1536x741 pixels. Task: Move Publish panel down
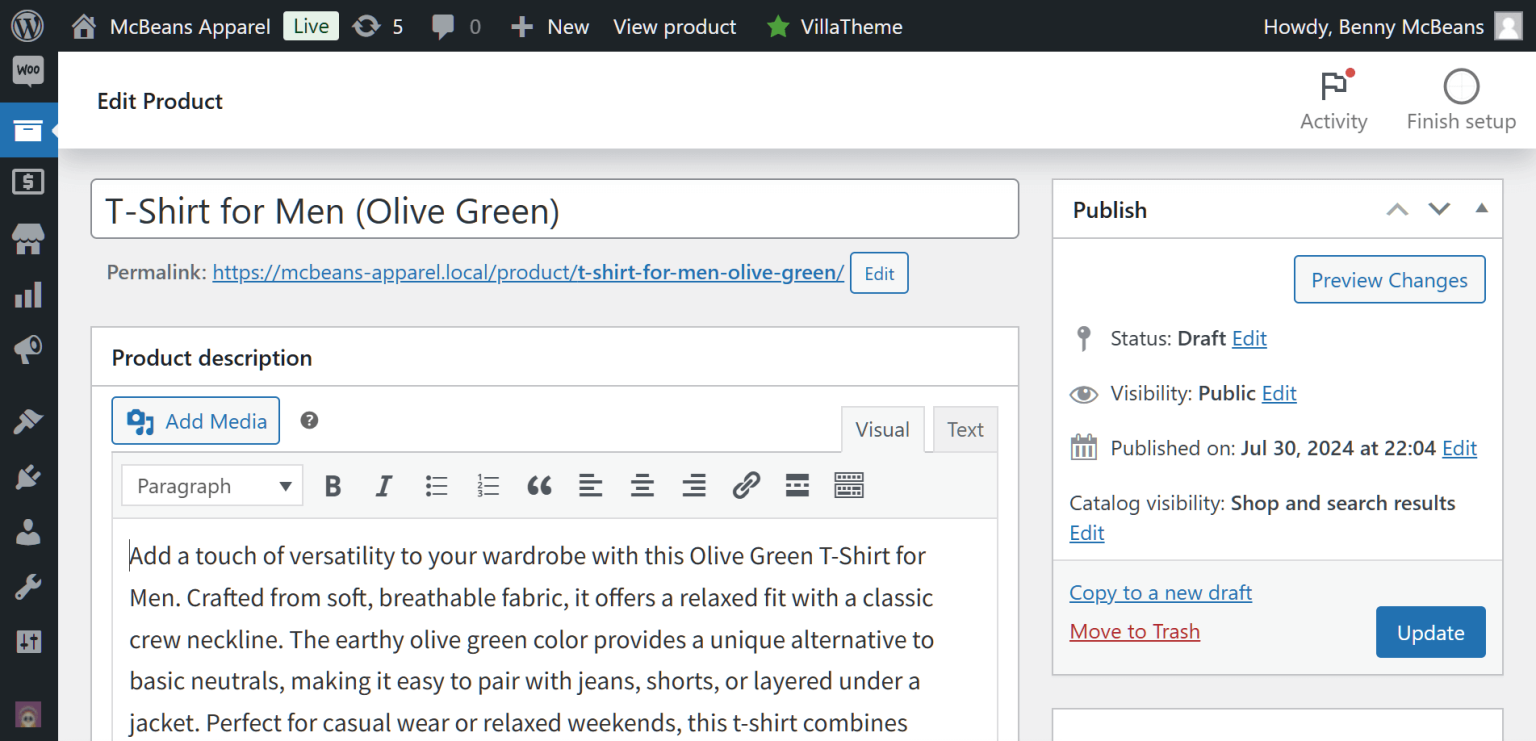pyautogui.click(x=1439, y=209)
